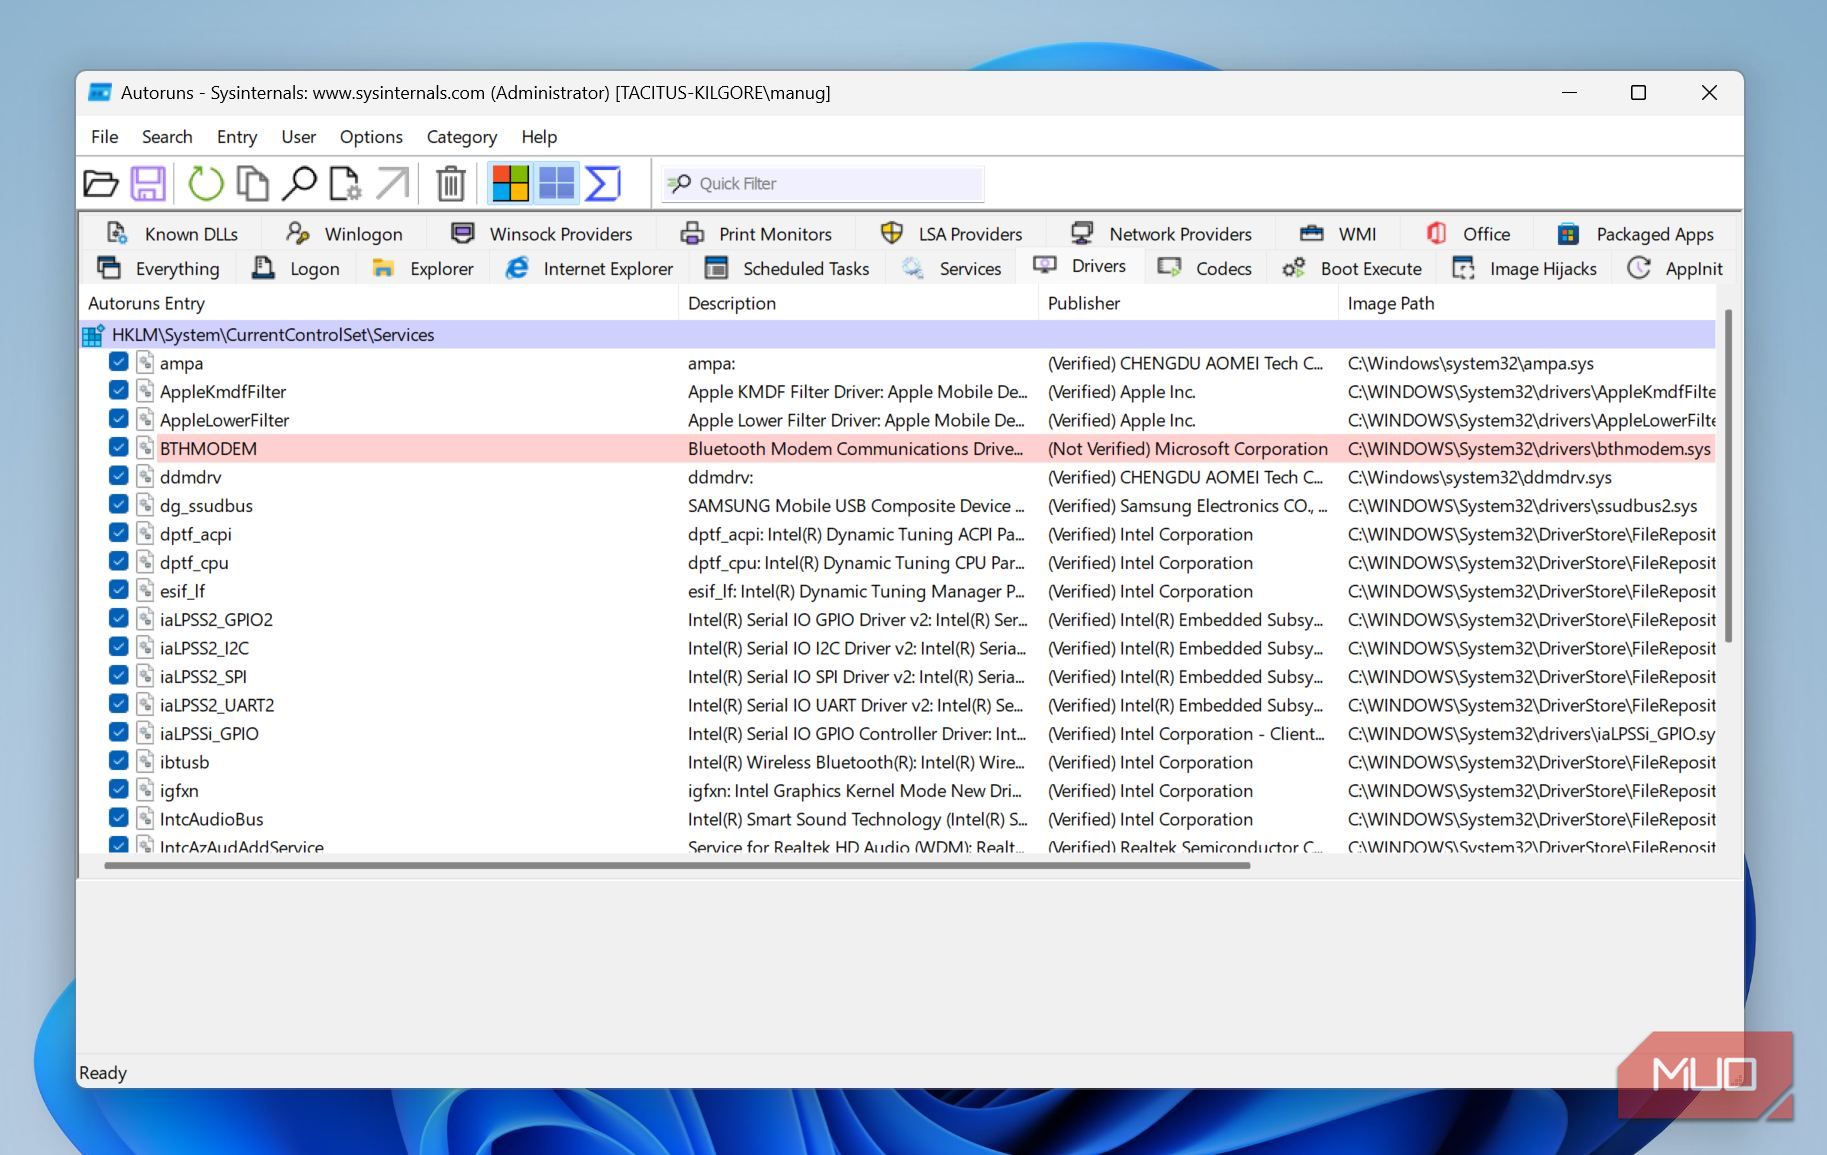The image size is (1827, 1155).
Task: Switch to the WMI tab
Action: (1338, 234)
